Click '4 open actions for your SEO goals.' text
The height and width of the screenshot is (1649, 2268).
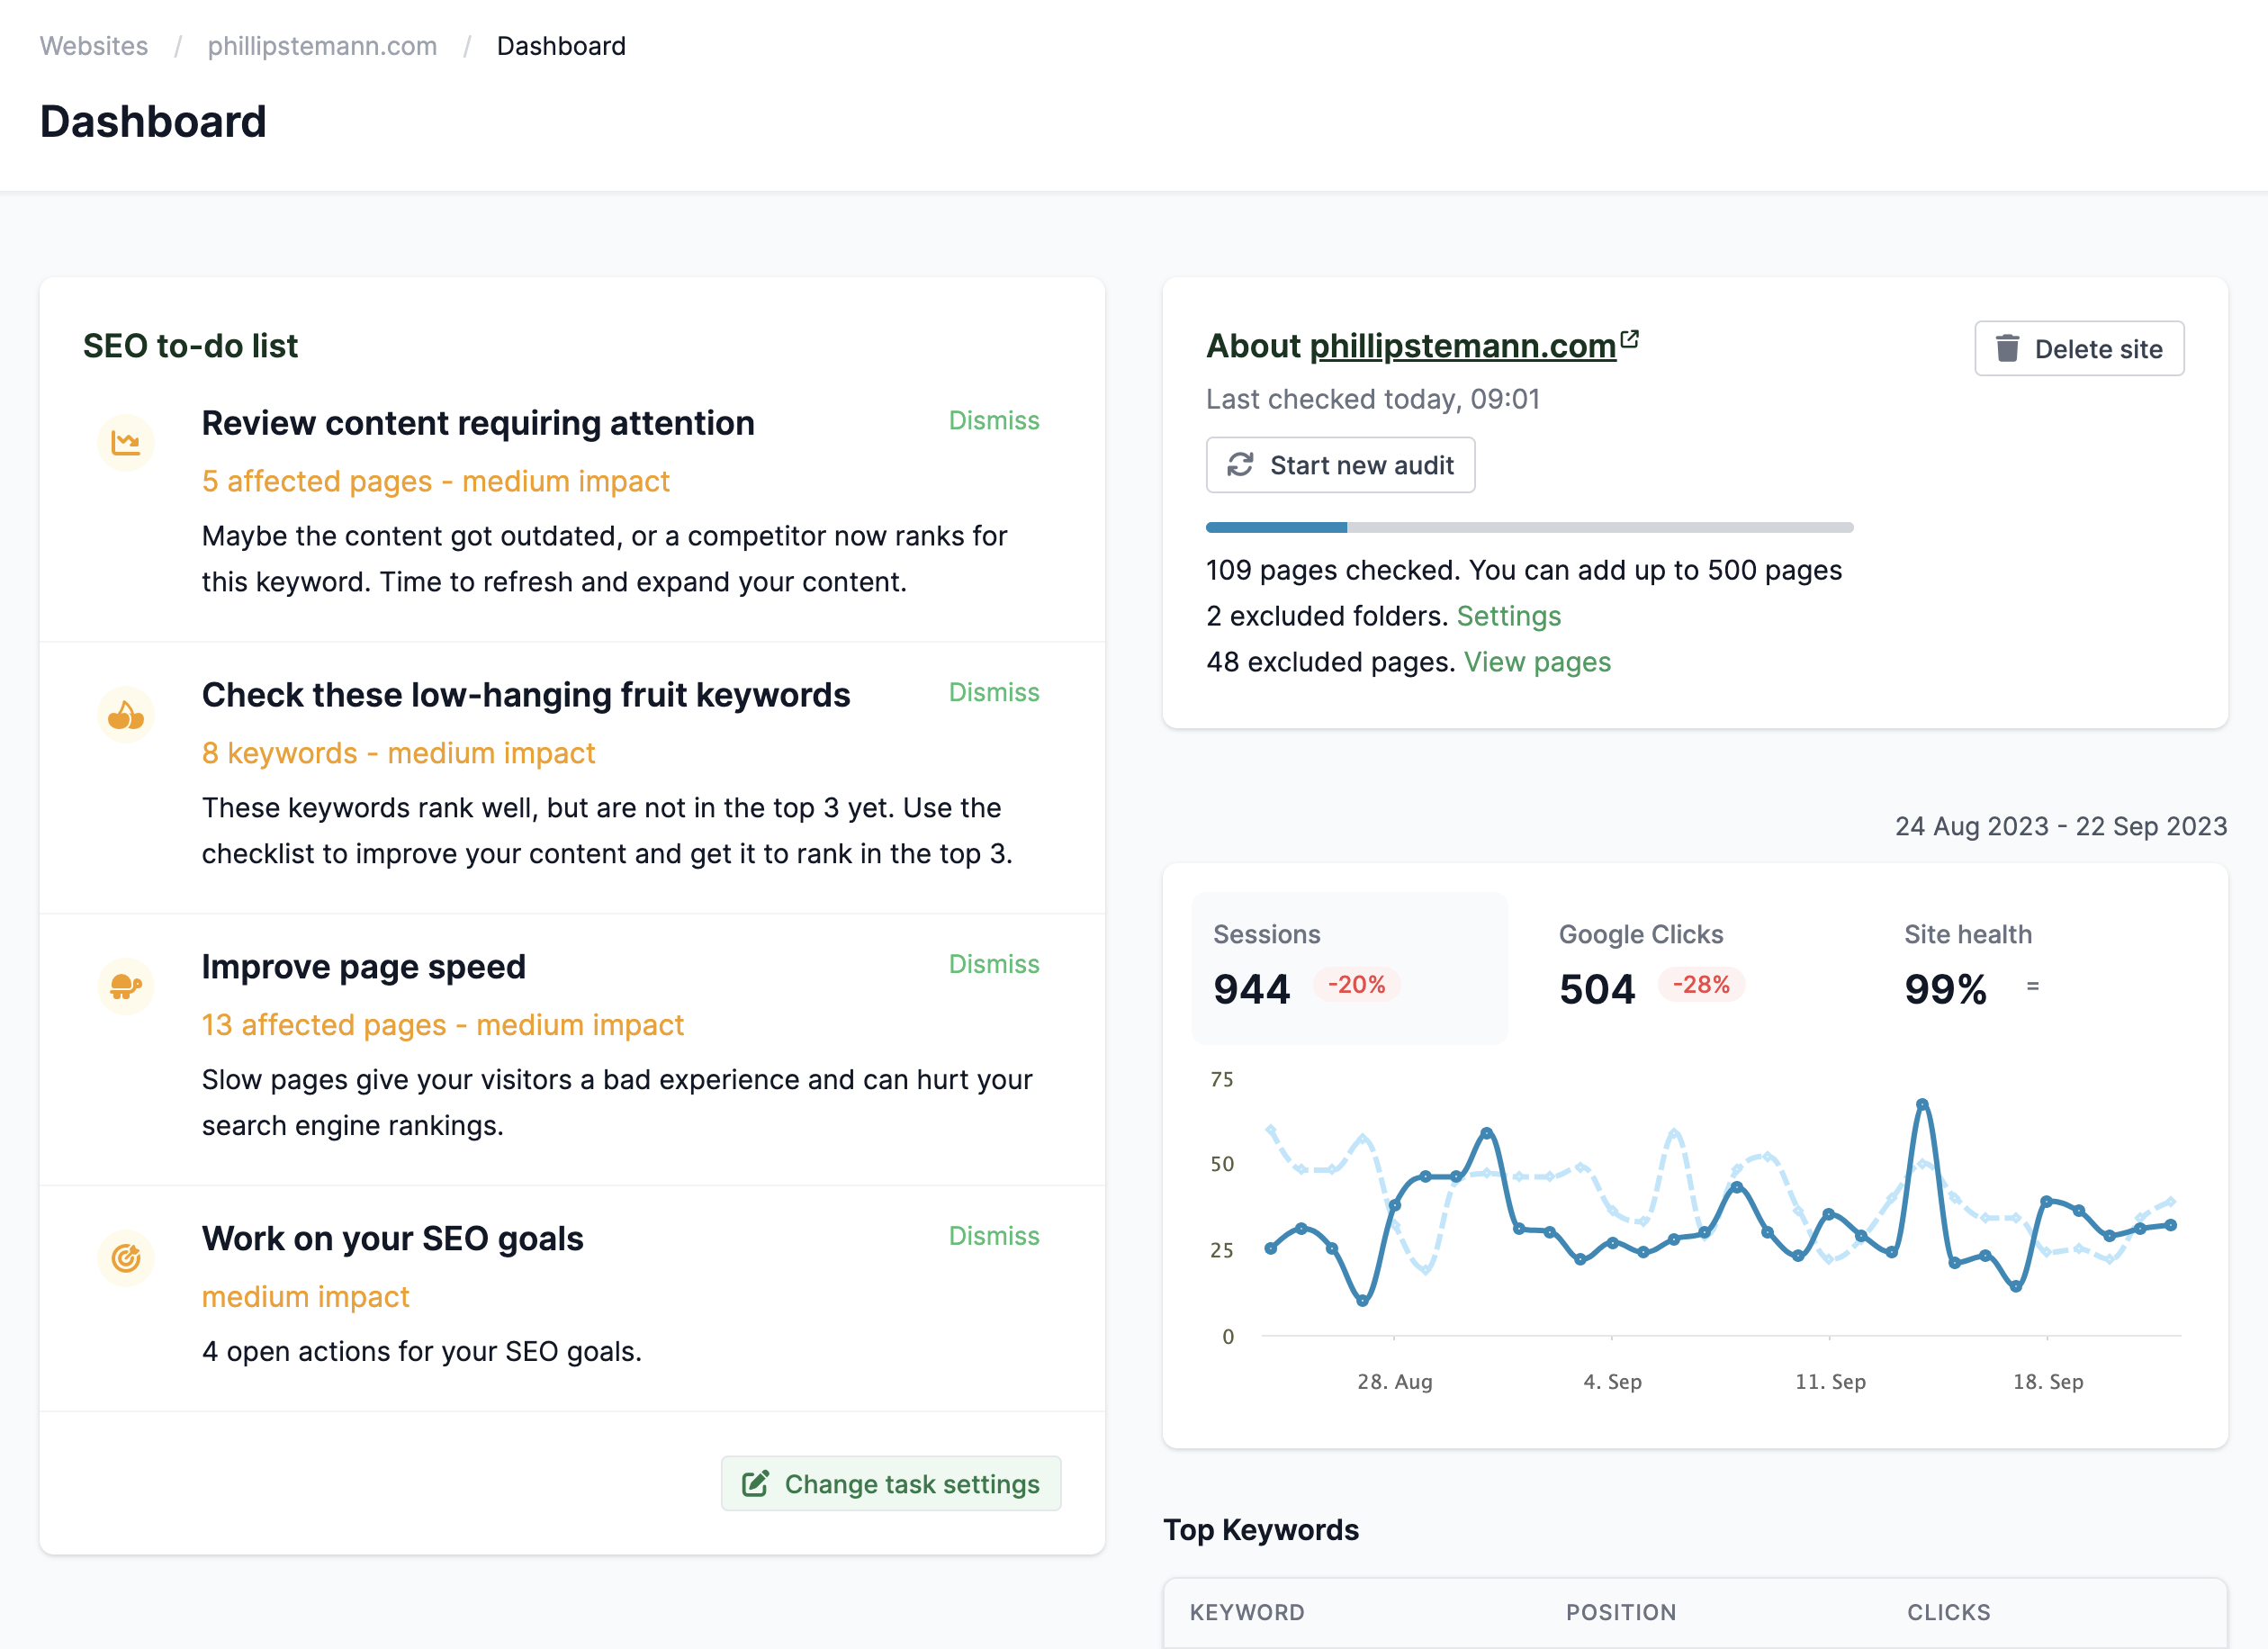coord(421,1351)
